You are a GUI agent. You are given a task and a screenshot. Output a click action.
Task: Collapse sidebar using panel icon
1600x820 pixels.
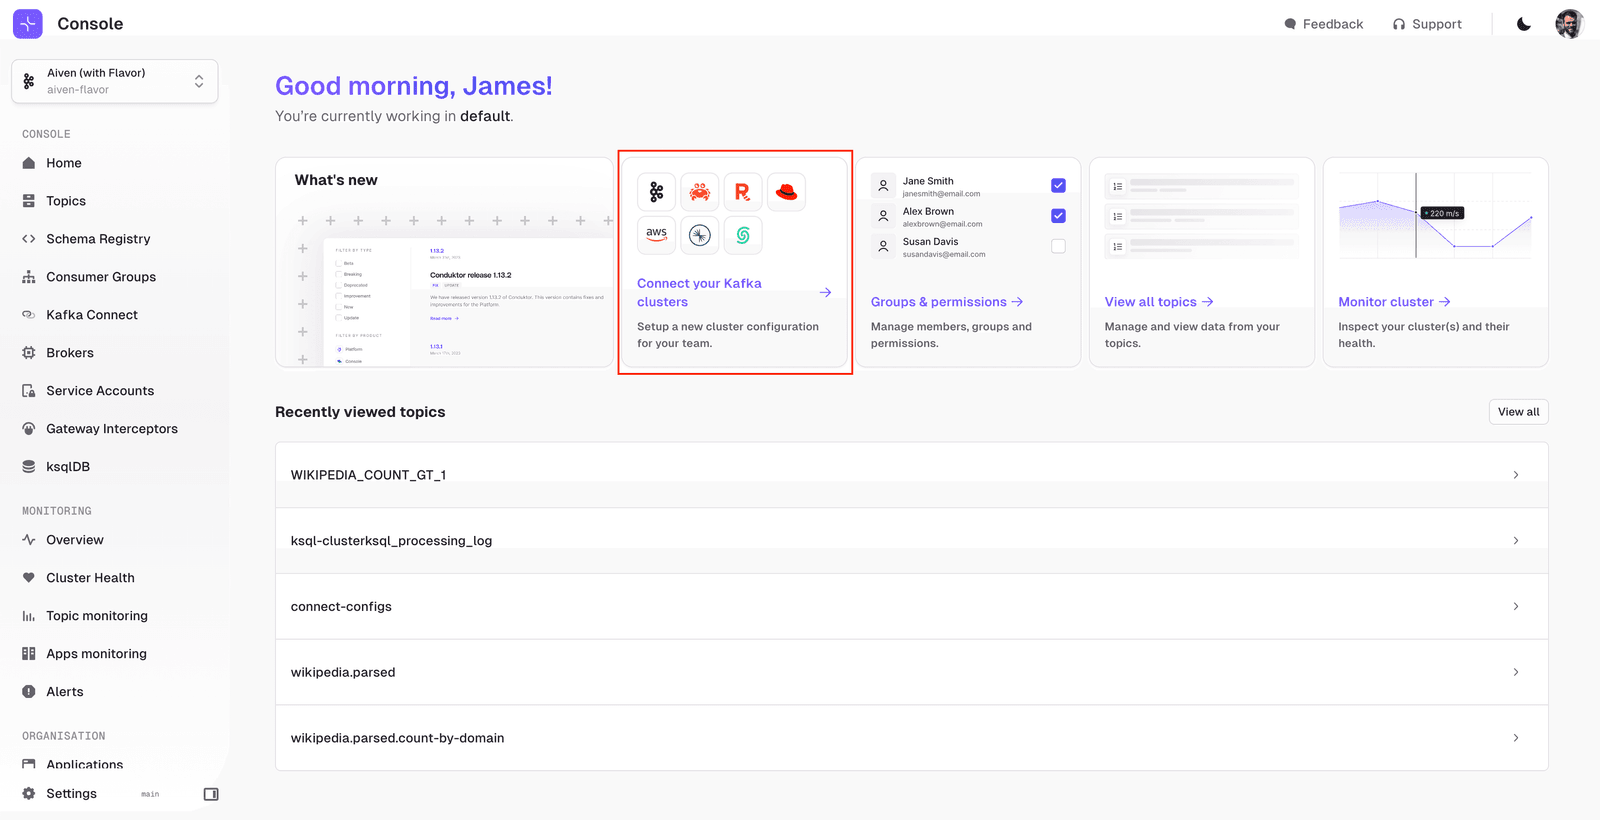tap(211, 794)
